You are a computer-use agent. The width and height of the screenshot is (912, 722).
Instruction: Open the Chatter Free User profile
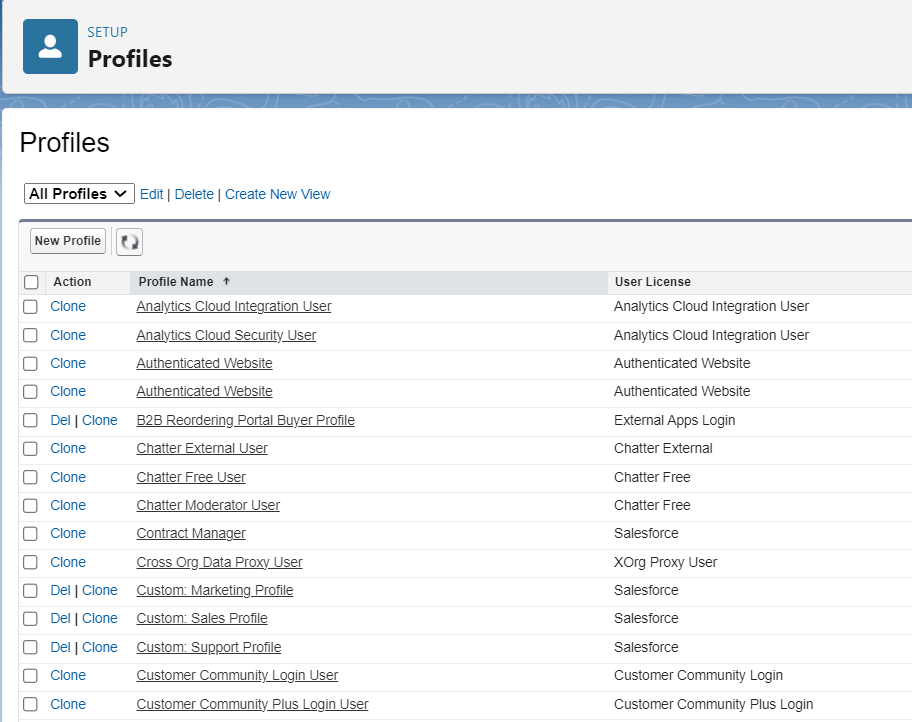click(x=191, y=477)
